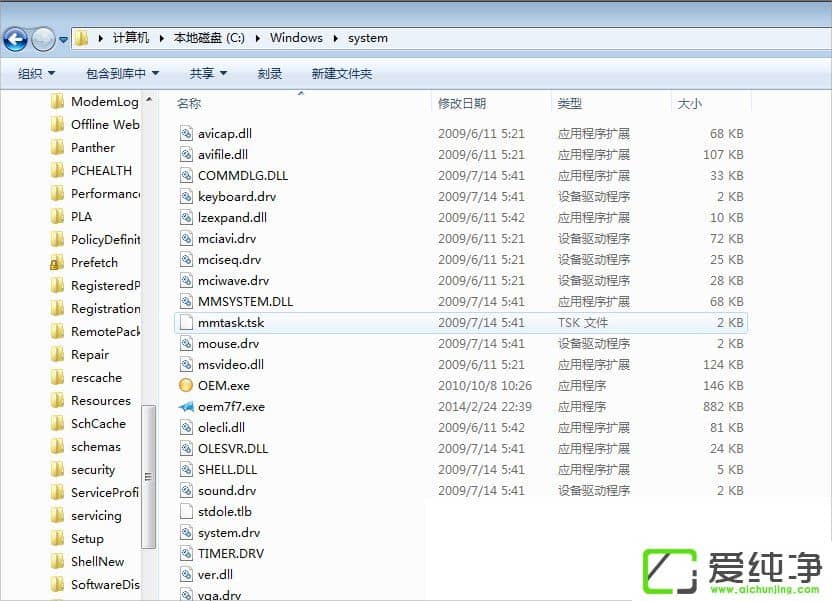The image size is (832, 601).
Task: Select the sound.drv file icon
Action: coord(186,491)
